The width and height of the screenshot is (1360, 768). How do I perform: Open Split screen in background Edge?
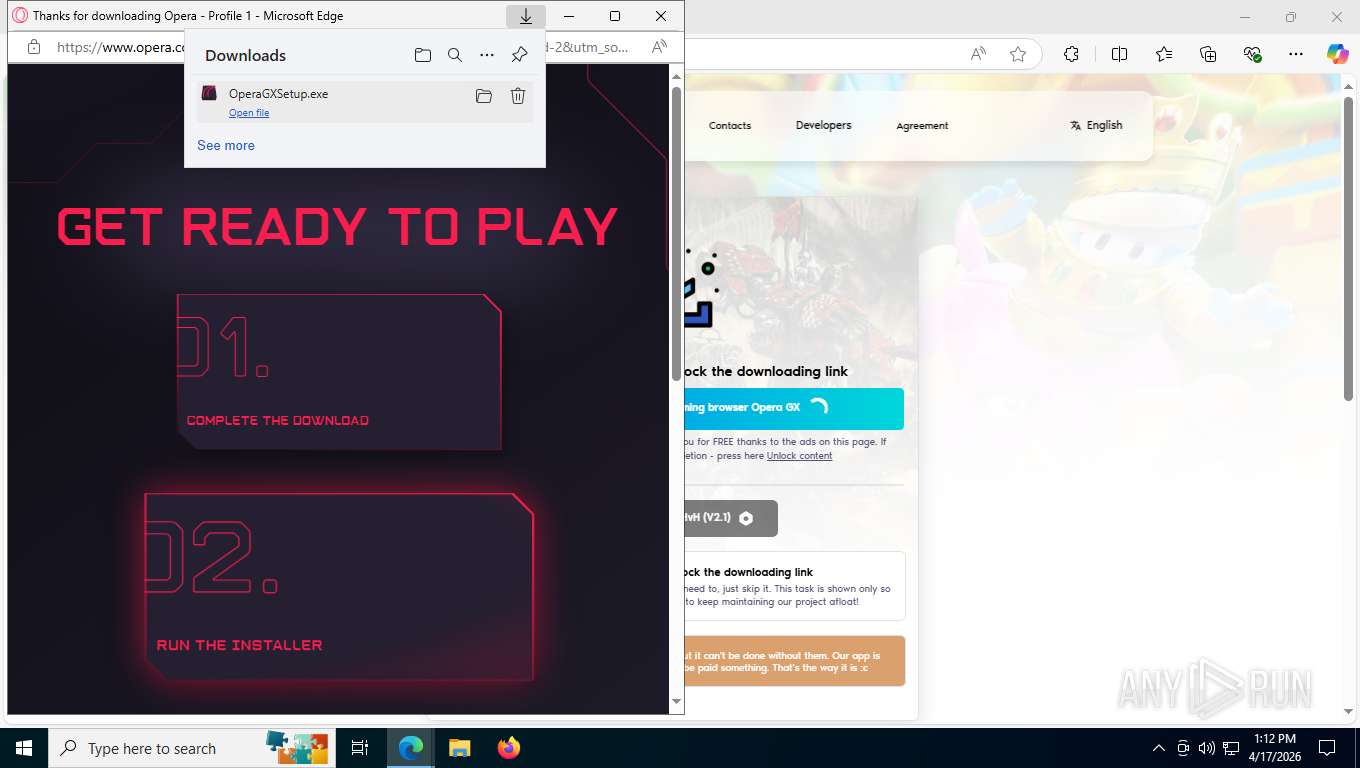tap(1120, 54)
